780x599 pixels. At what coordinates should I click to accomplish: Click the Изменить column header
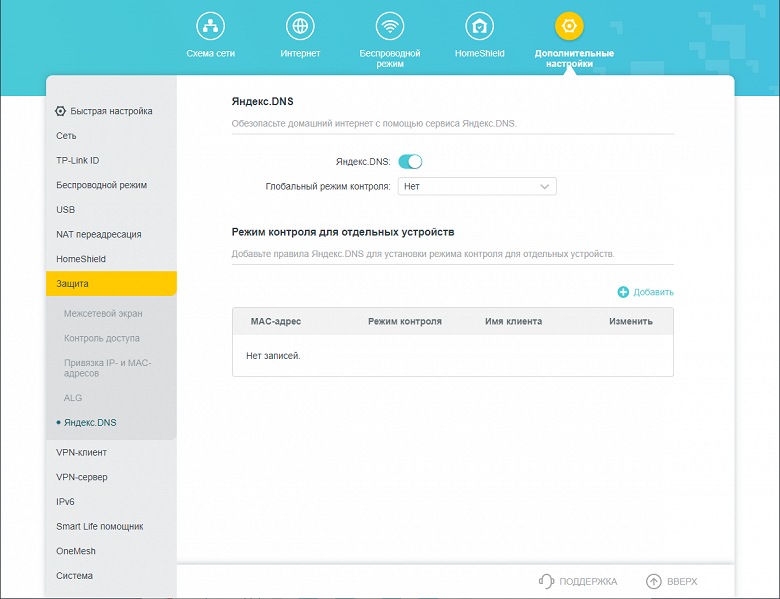click(x=631, y=321)
